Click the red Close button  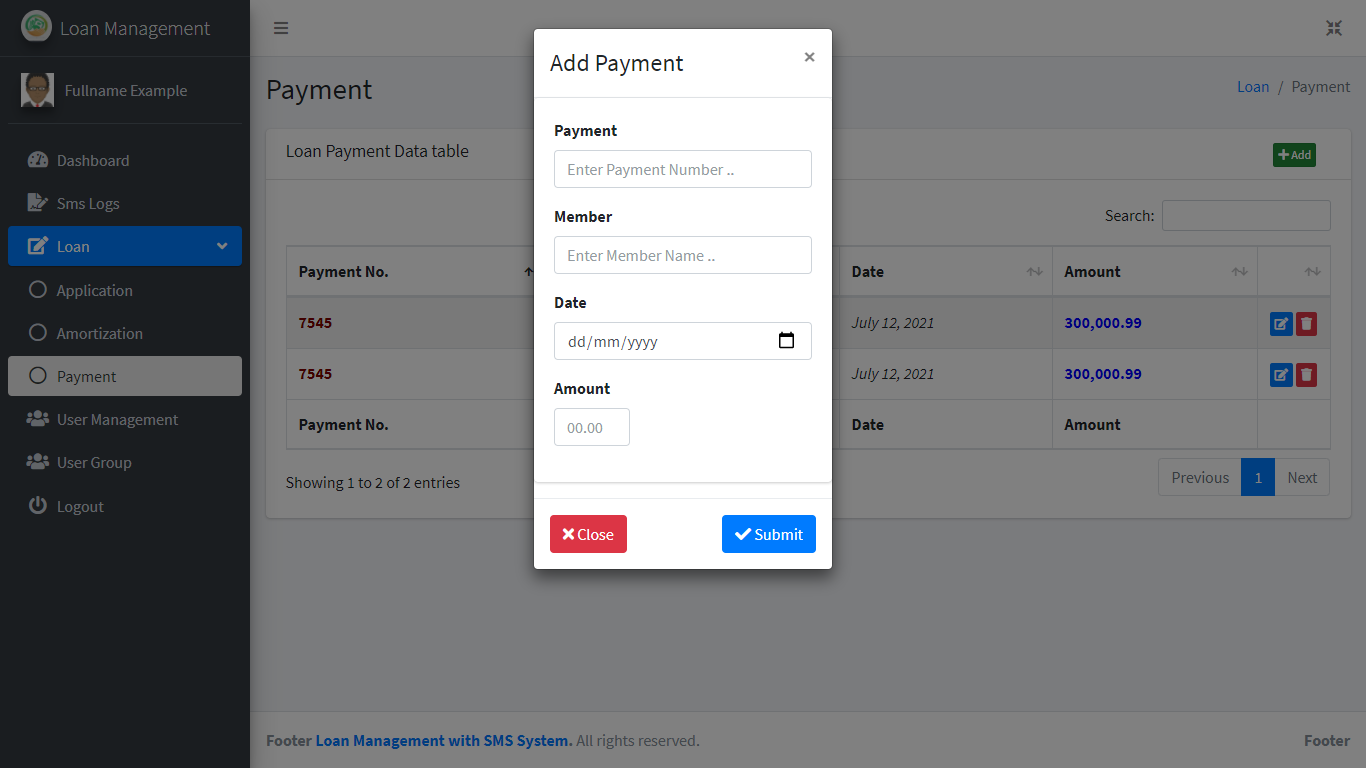[588, 534]
